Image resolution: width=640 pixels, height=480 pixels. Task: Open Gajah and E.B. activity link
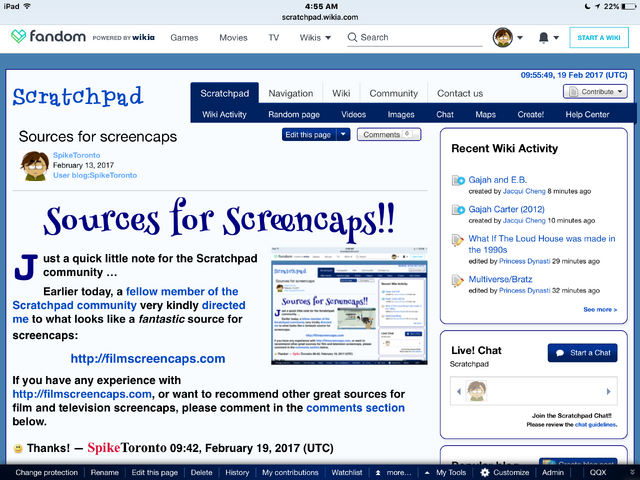498,180
